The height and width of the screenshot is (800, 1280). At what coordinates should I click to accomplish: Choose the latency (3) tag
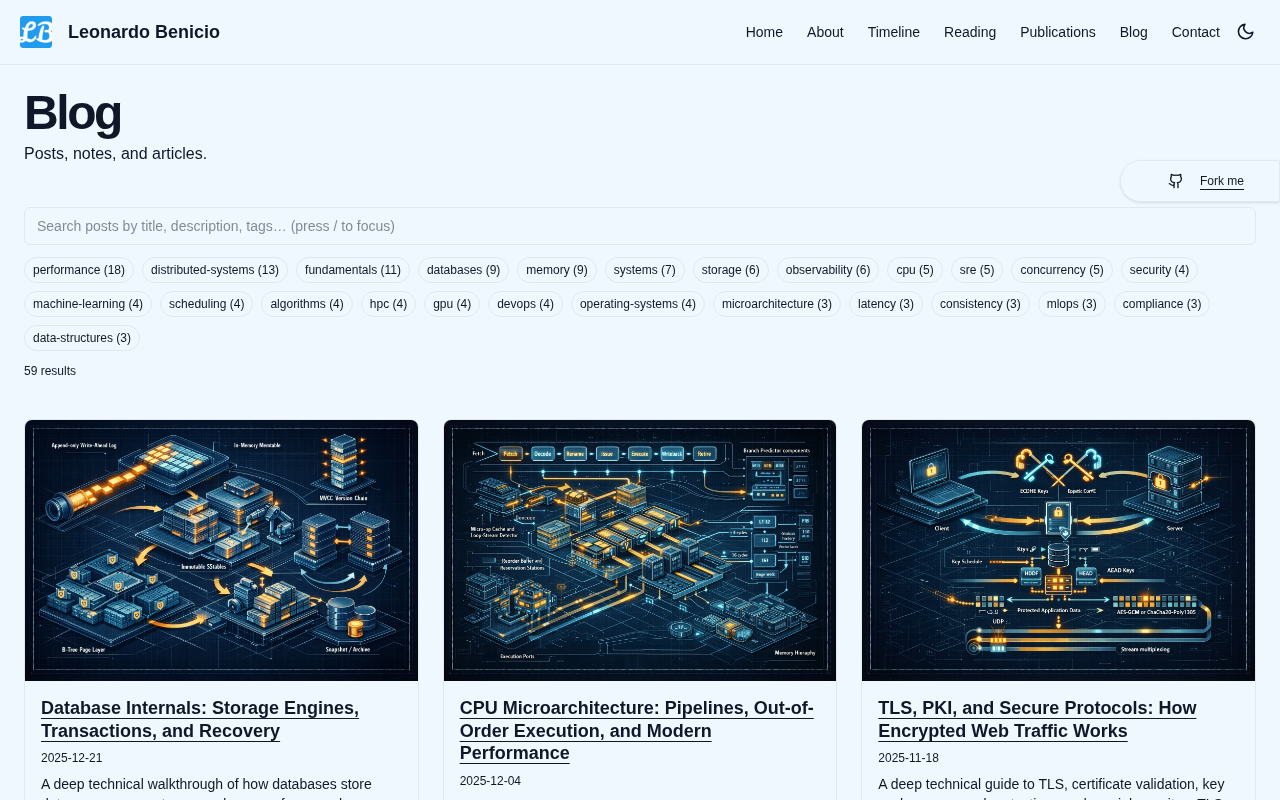click(886, 304)
